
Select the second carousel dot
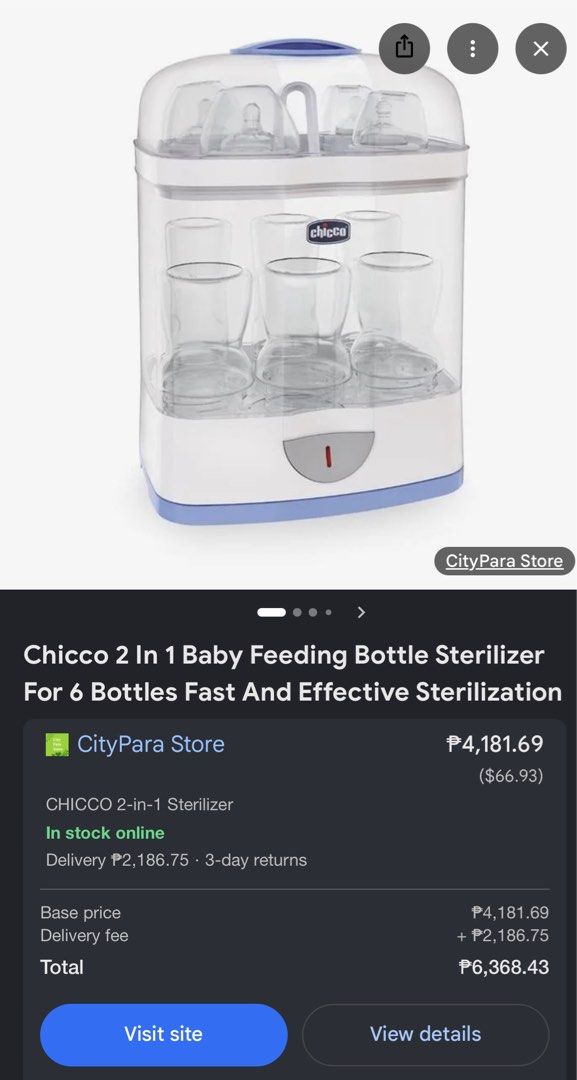click(x=297, y=612)
